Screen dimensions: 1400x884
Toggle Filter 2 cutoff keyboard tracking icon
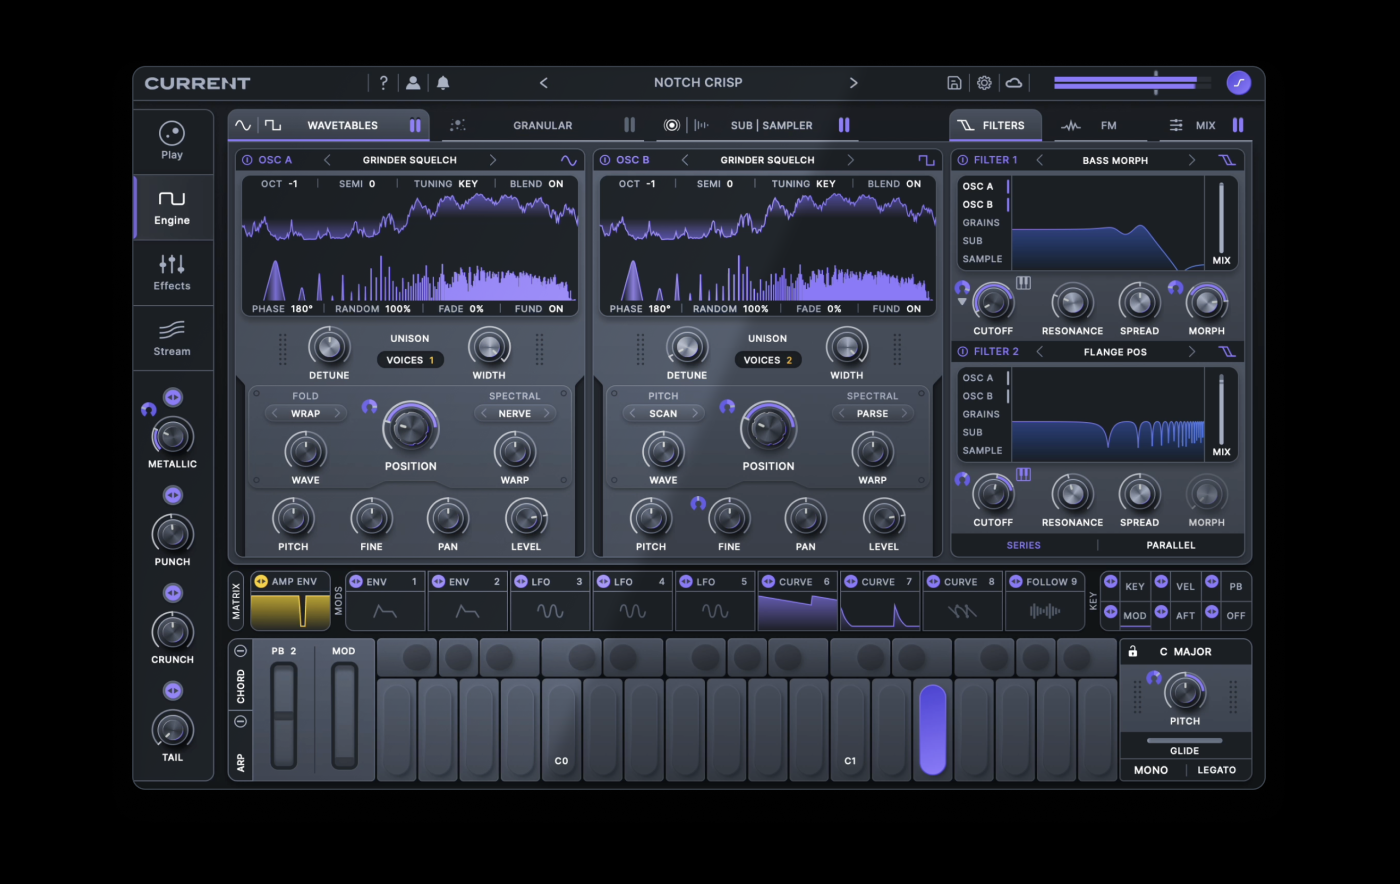1023,474
